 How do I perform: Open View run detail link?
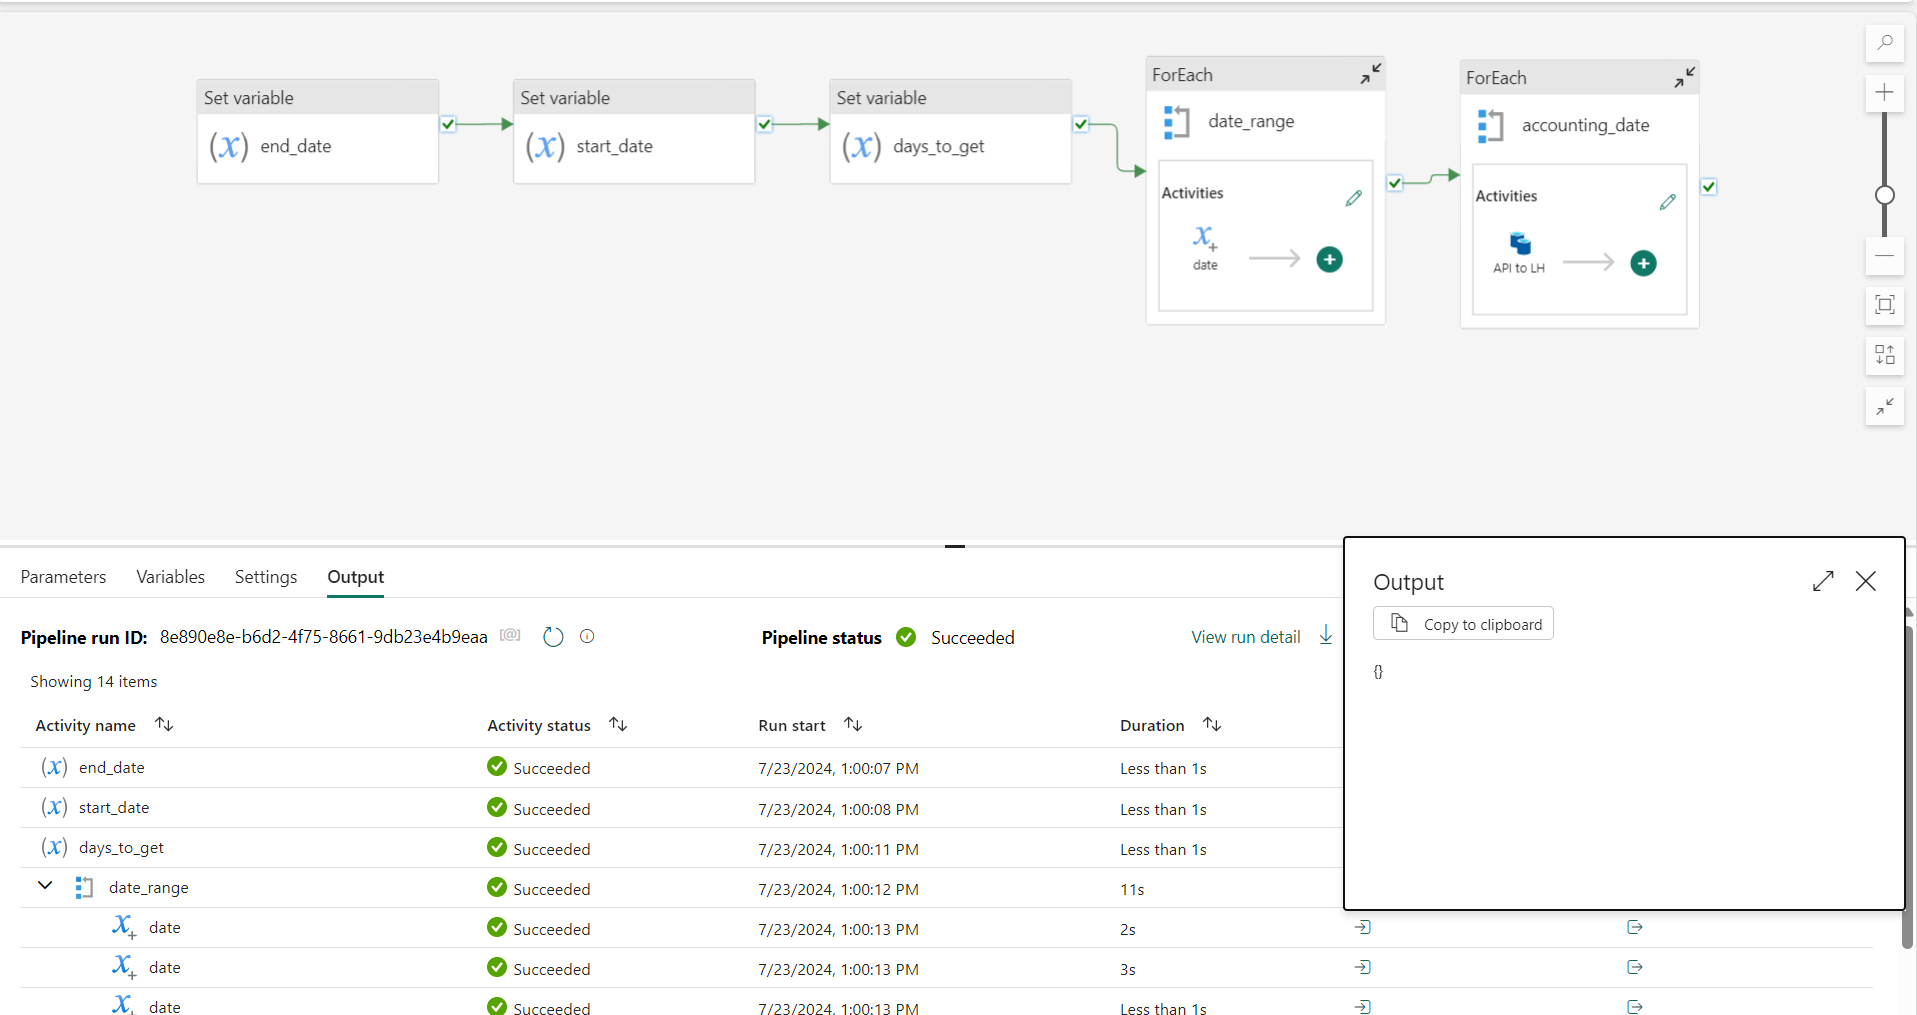point(1246,637)
